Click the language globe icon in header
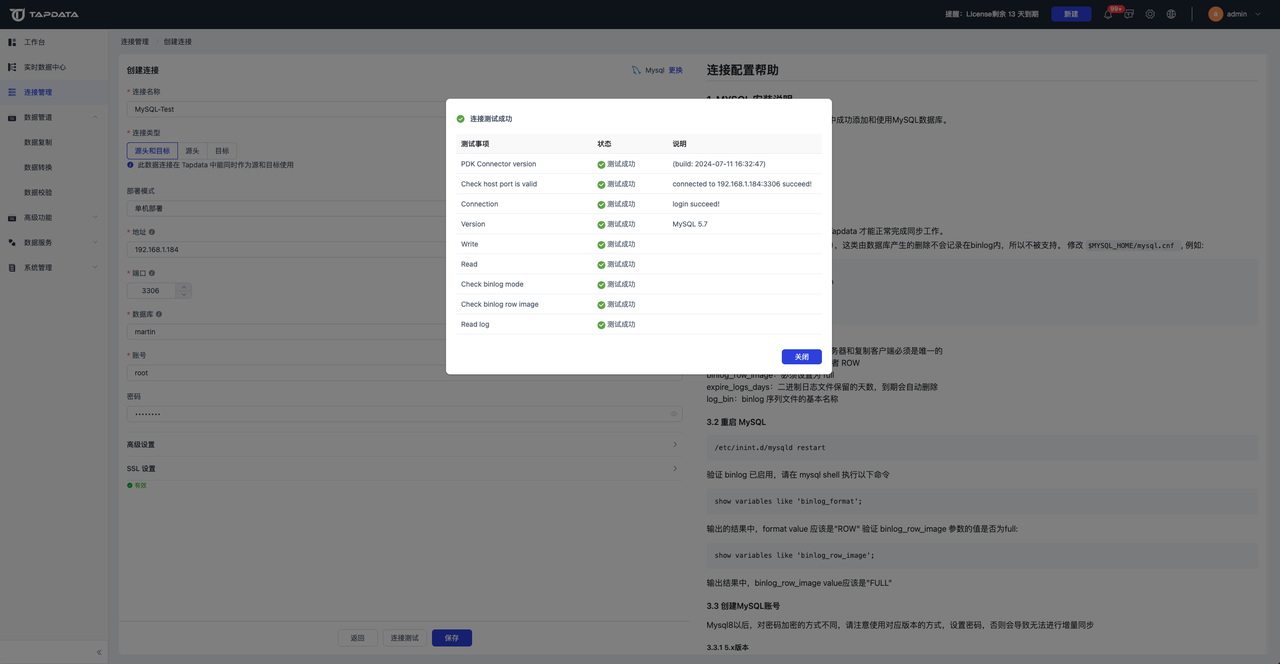Viewport: 1280px width, 664px height. (x=1171, y=14)
